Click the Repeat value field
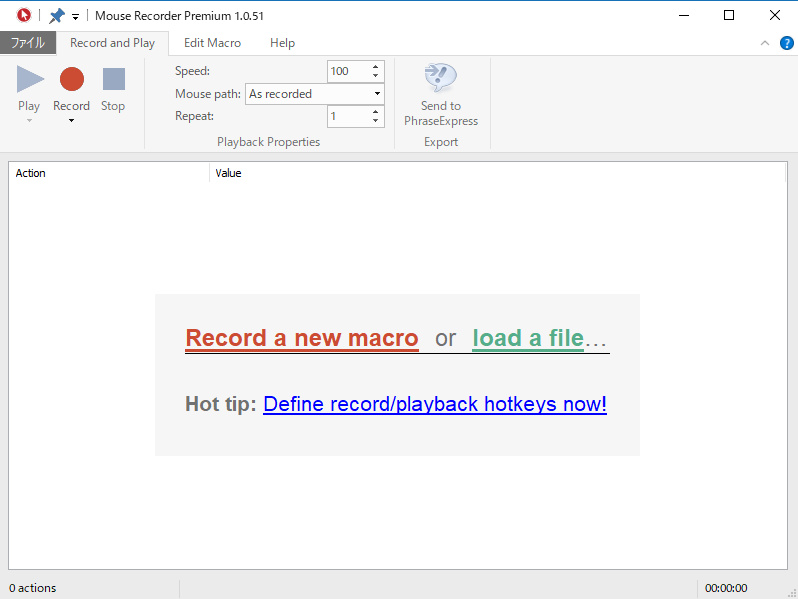Image resolution: width=798 pixels, height=599 pixels. (x=348, y=116)
